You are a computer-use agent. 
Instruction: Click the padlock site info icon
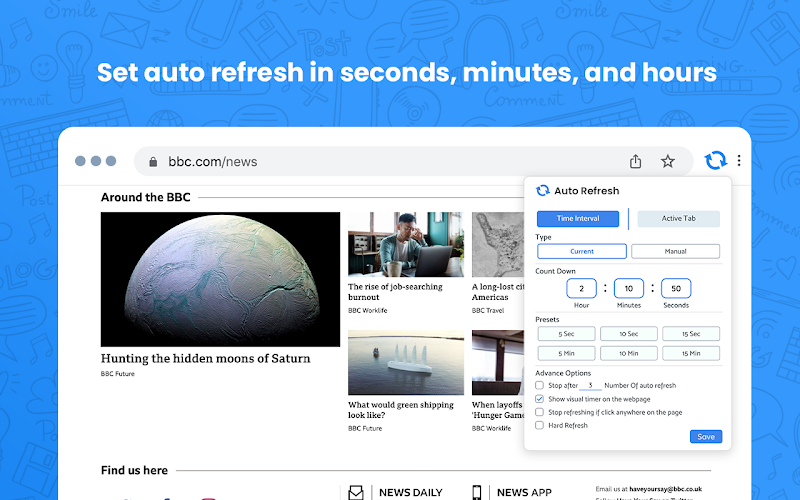point(153,162)
